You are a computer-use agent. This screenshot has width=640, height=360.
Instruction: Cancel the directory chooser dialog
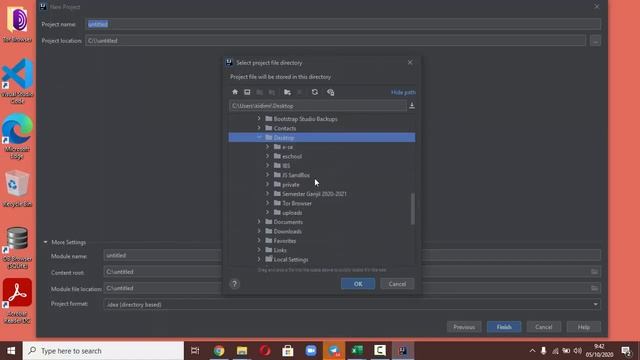[x=397, y=284]
